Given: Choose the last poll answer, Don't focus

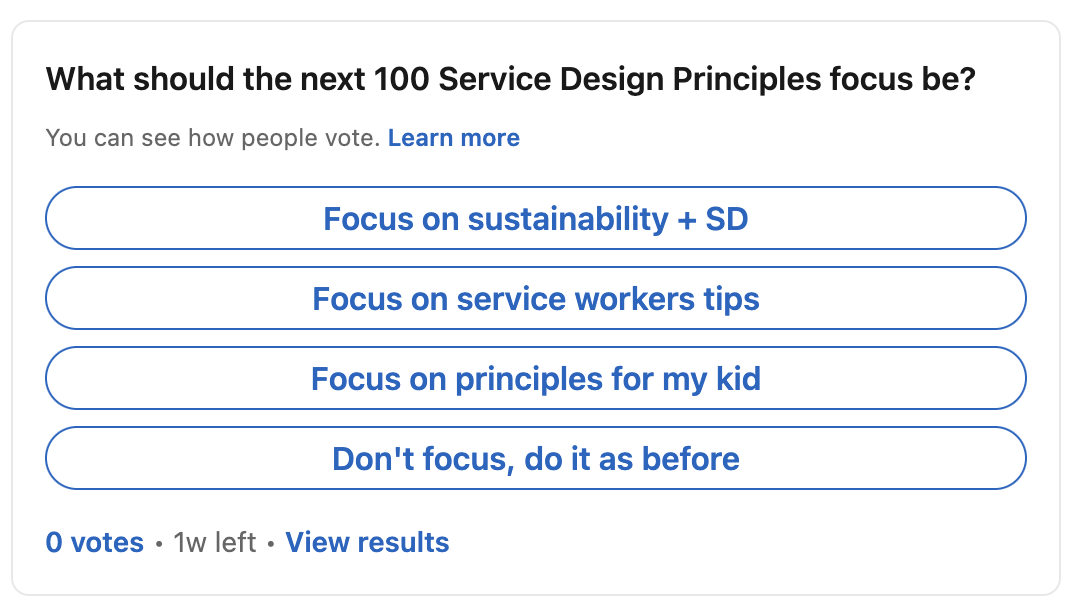Looking at the screenshot, I should pyautogui.click(x=535, y=459).
